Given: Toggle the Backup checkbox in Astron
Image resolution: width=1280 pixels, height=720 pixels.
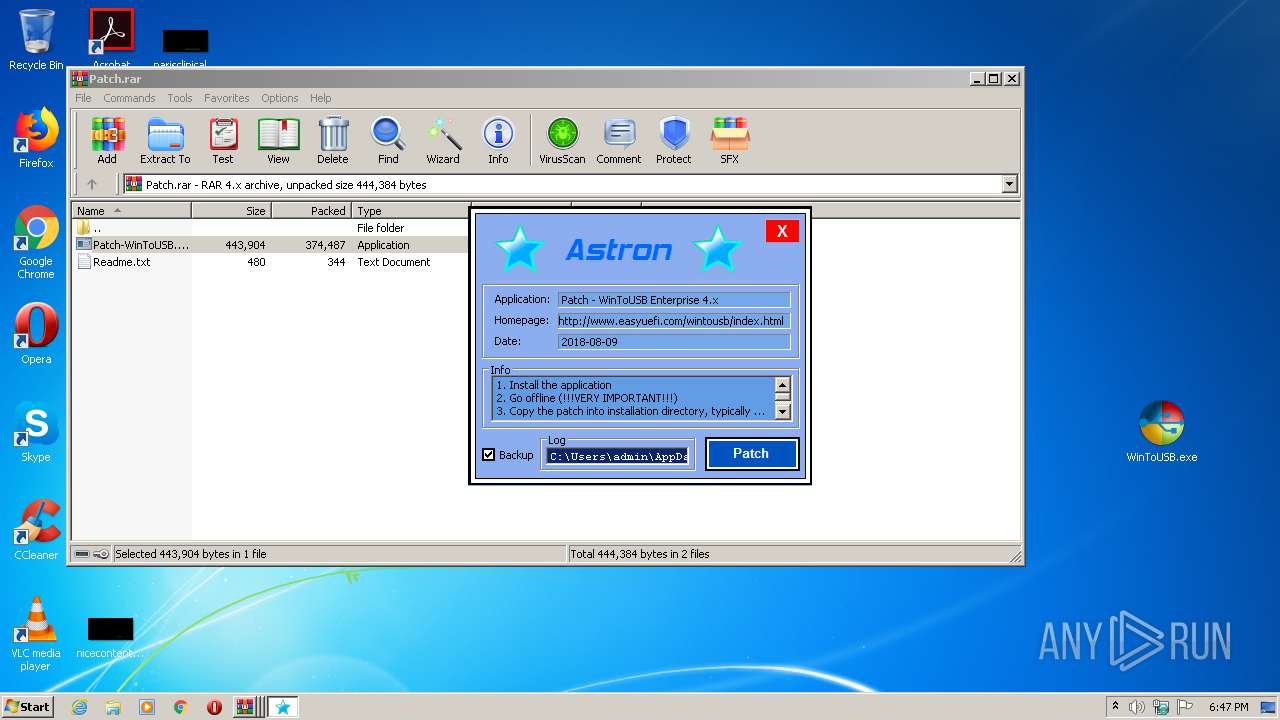Looking at the screenshot, I should [489, 455].
